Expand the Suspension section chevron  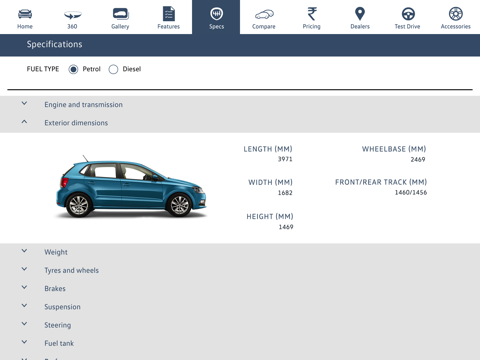pos(24,306)
